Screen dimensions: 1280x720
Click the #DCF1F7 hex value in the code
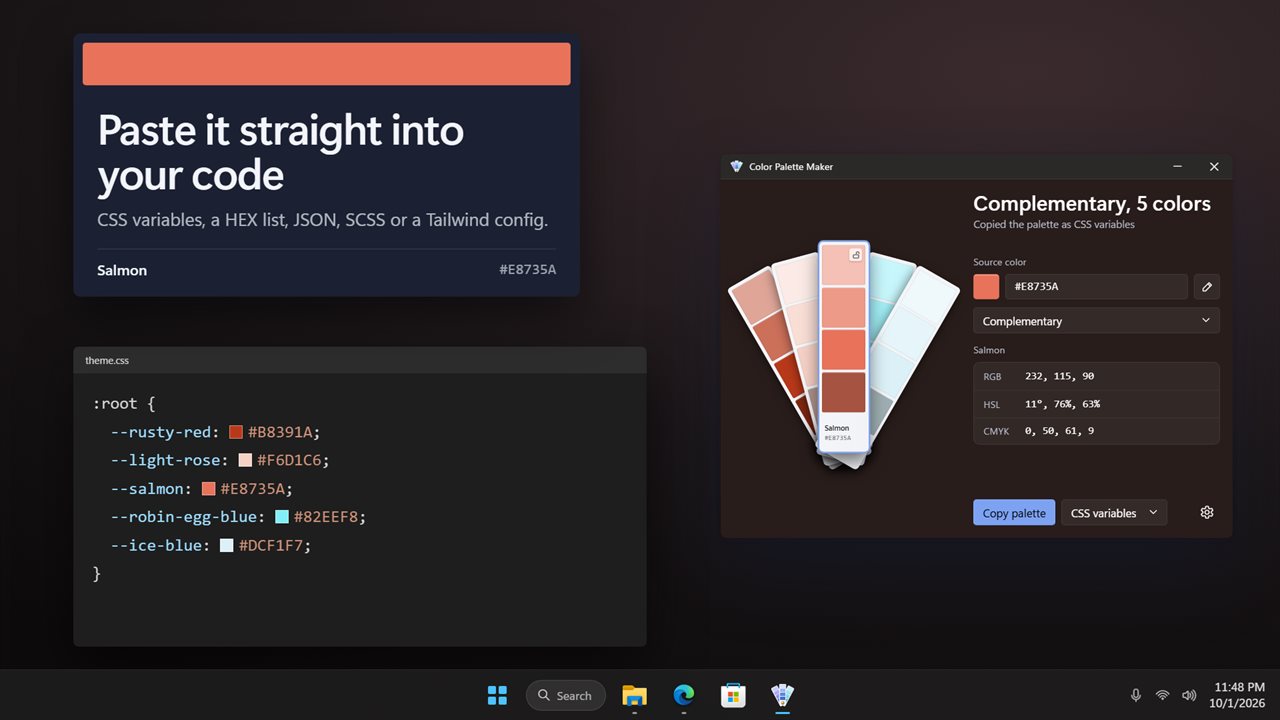272,545
